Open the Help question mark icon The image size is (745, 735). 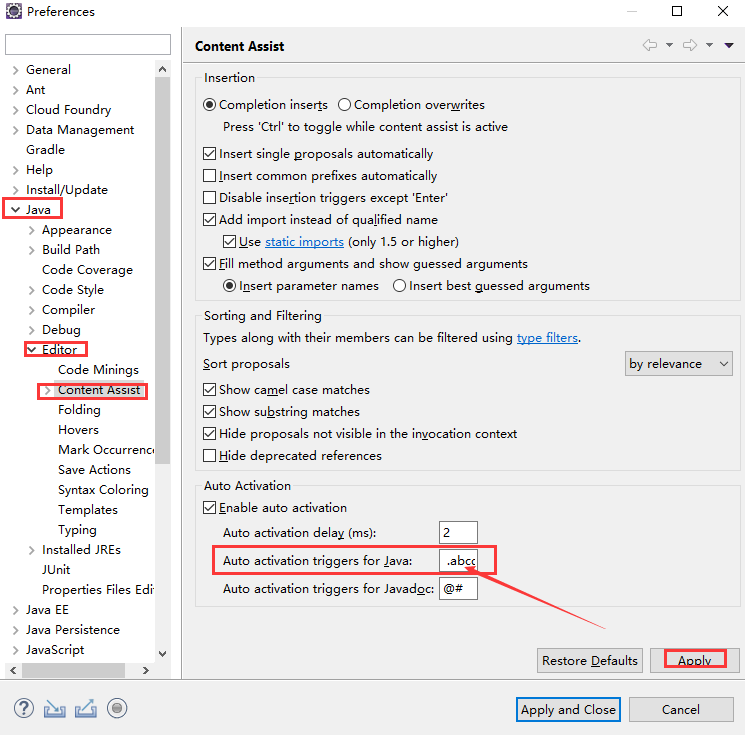(x=23, y=708)
